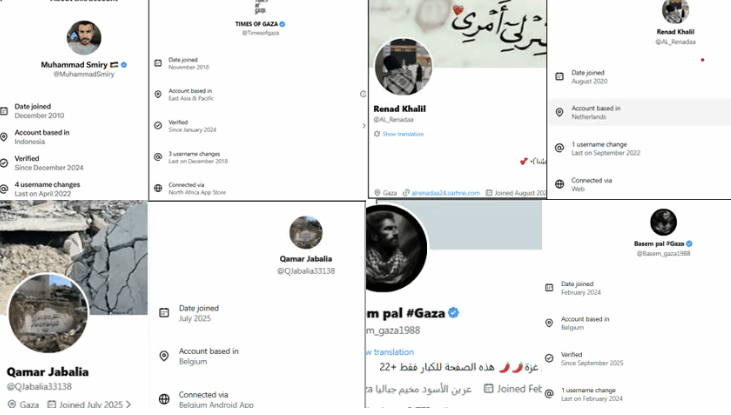Open Muhammad Smiry's profile photo
This screenshot has height=415, width=731.
tap(84, 37)
